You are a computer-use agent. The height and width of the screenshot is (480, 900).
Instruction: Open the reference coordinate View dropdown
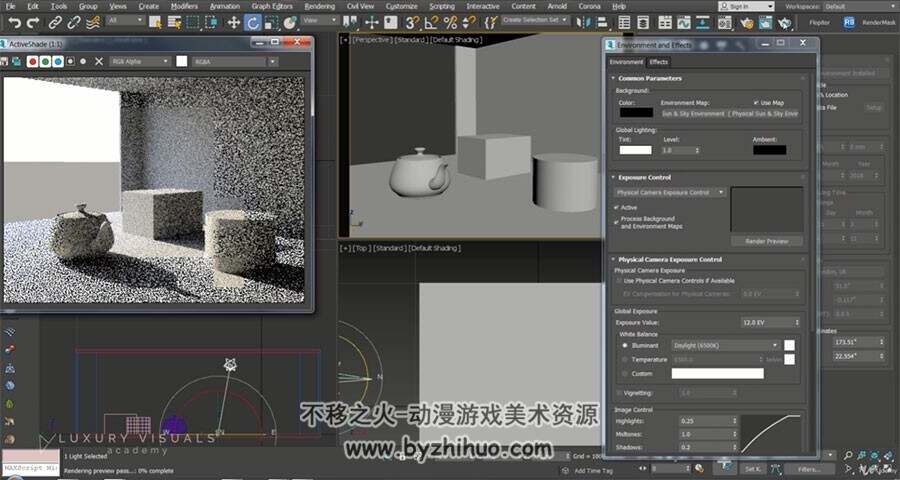point(320,20)
